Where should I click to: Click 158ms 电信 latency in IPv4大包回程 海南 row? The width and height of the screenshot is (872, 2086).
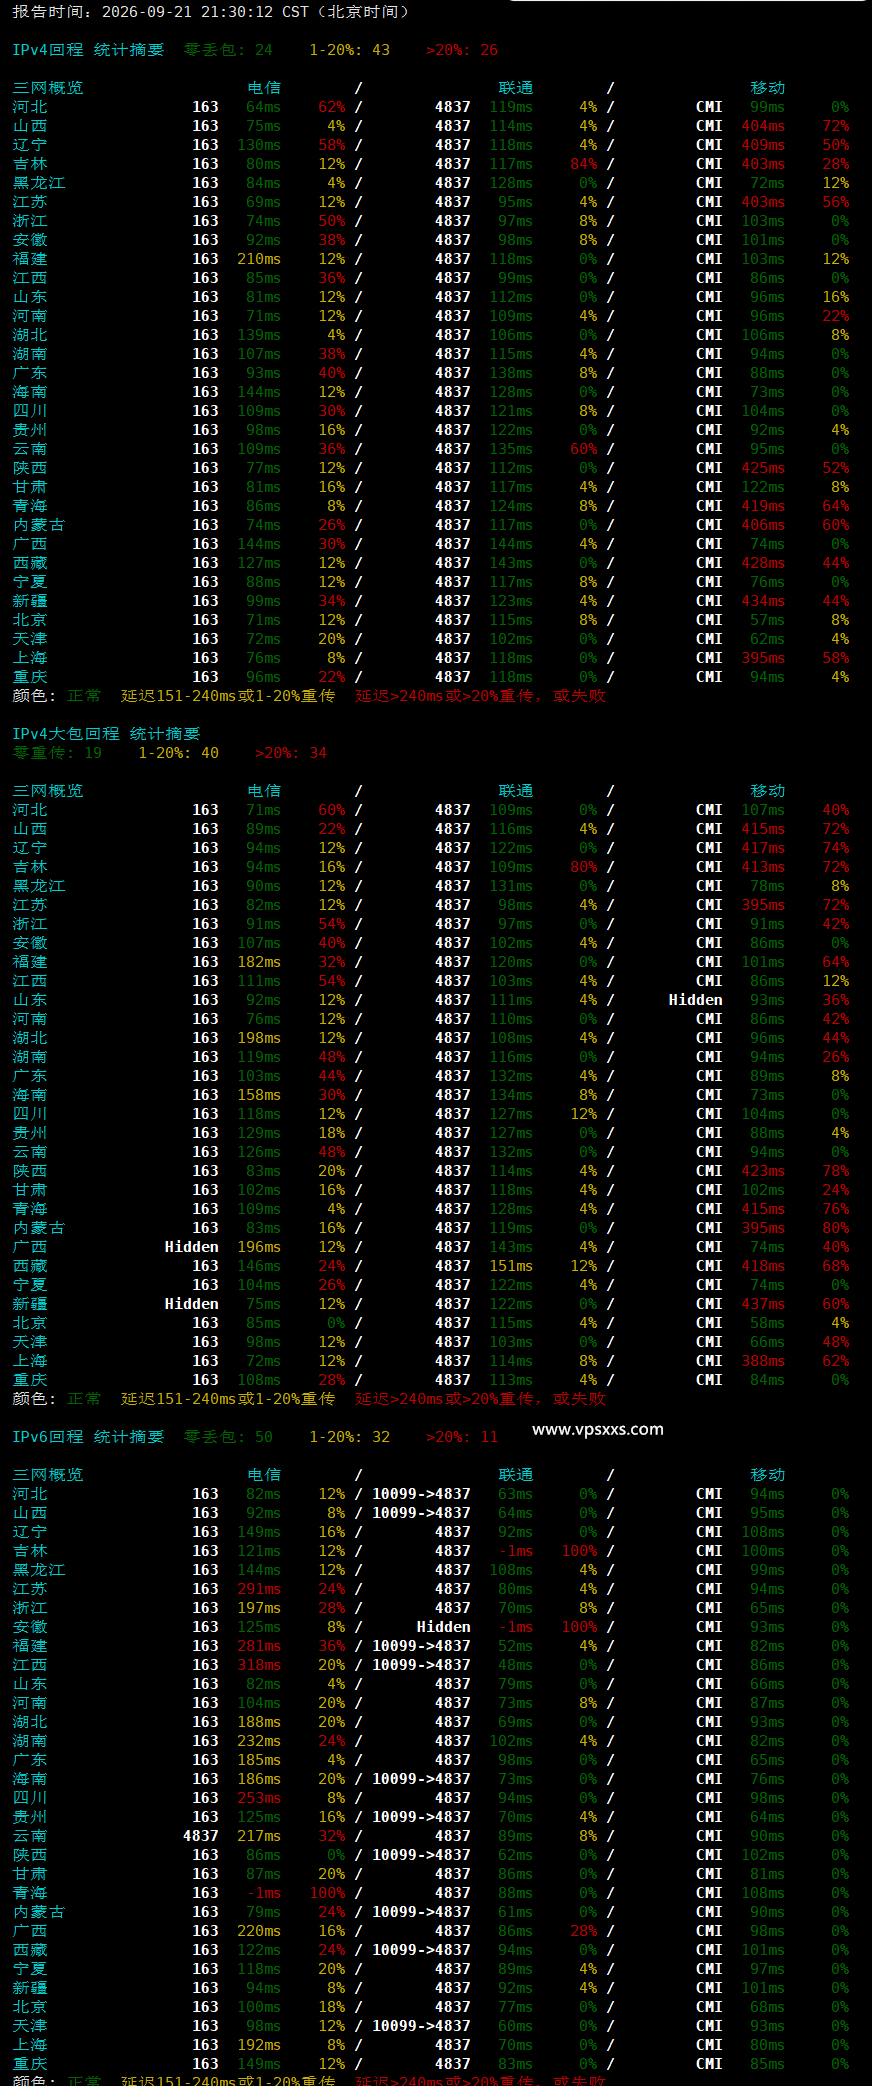click(259, 1095)
